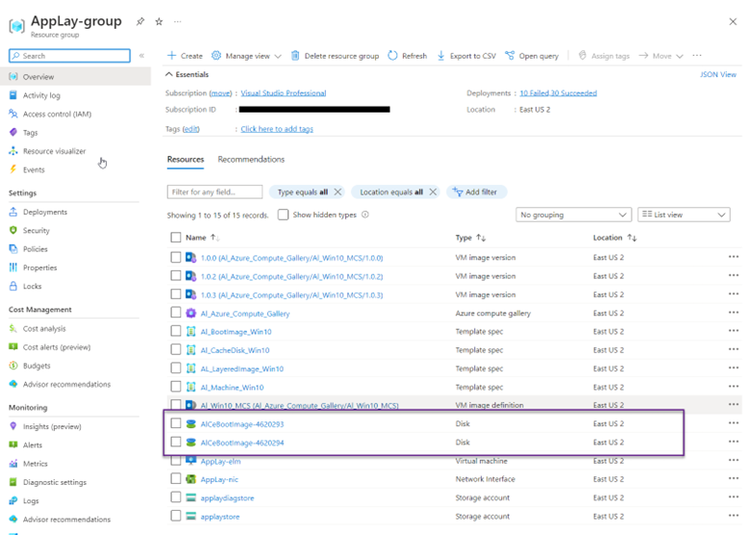Screen dimensions: 750x535
Task: Pin the AppLay-group resource group
Action: click(140, 22)
